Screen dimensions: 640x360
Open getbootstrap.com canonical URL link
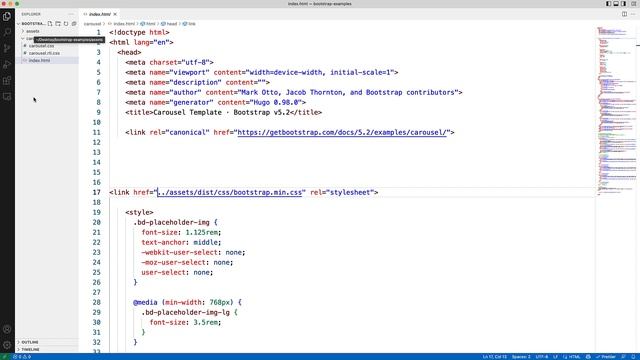342,133
